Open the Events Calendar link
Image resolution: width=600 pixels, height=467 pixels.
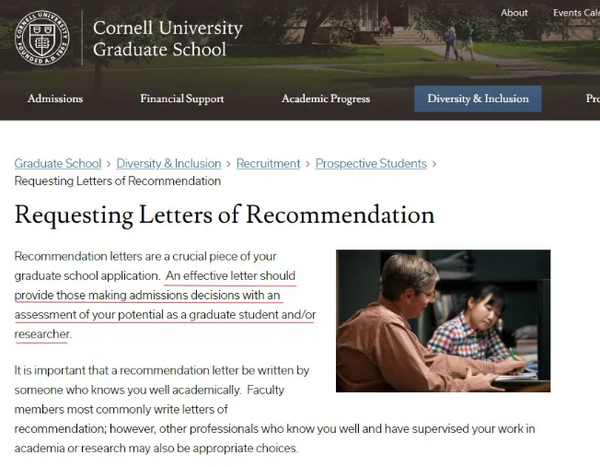coord(576,13)
